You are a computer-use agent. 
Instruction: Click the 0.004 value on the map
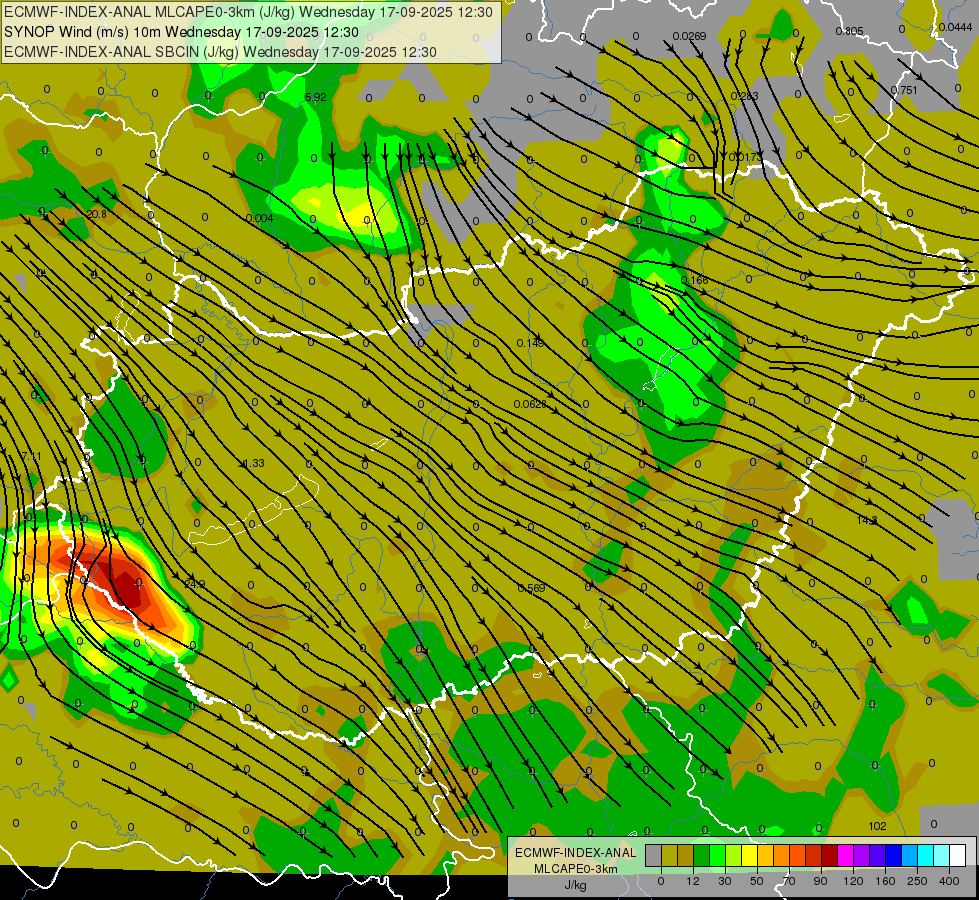[x=259, y=218]
